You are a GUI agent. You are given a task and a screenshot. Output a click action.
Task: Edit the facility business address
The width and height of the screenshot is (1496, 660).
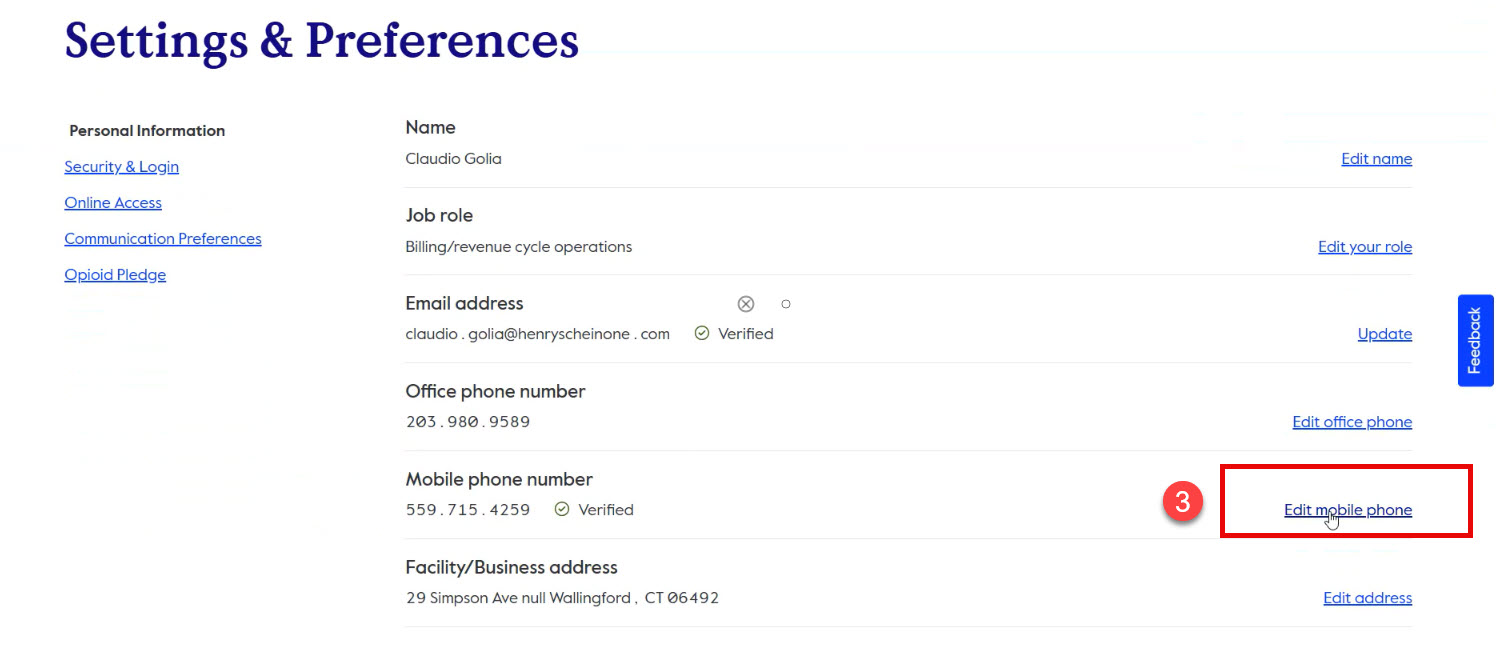[x=1367, y=597]
